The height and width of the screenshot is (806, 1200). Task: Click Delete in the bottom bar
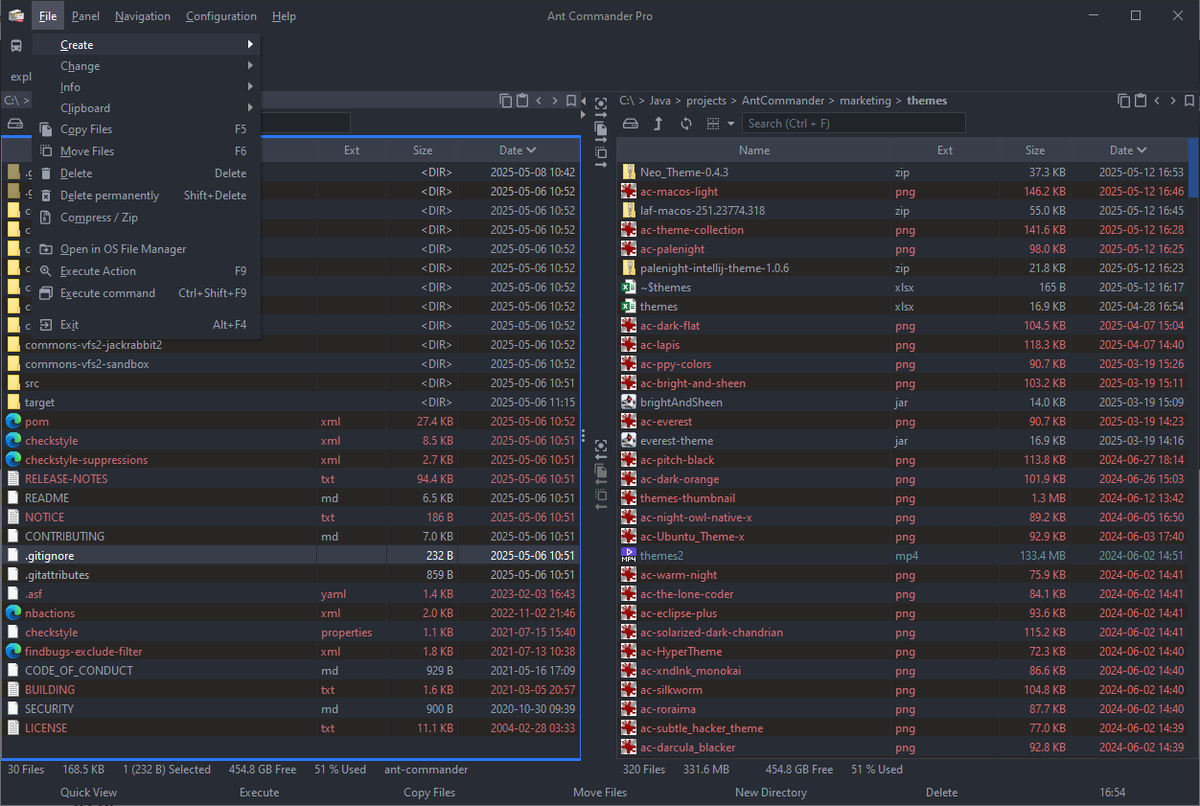pos(941,792)
